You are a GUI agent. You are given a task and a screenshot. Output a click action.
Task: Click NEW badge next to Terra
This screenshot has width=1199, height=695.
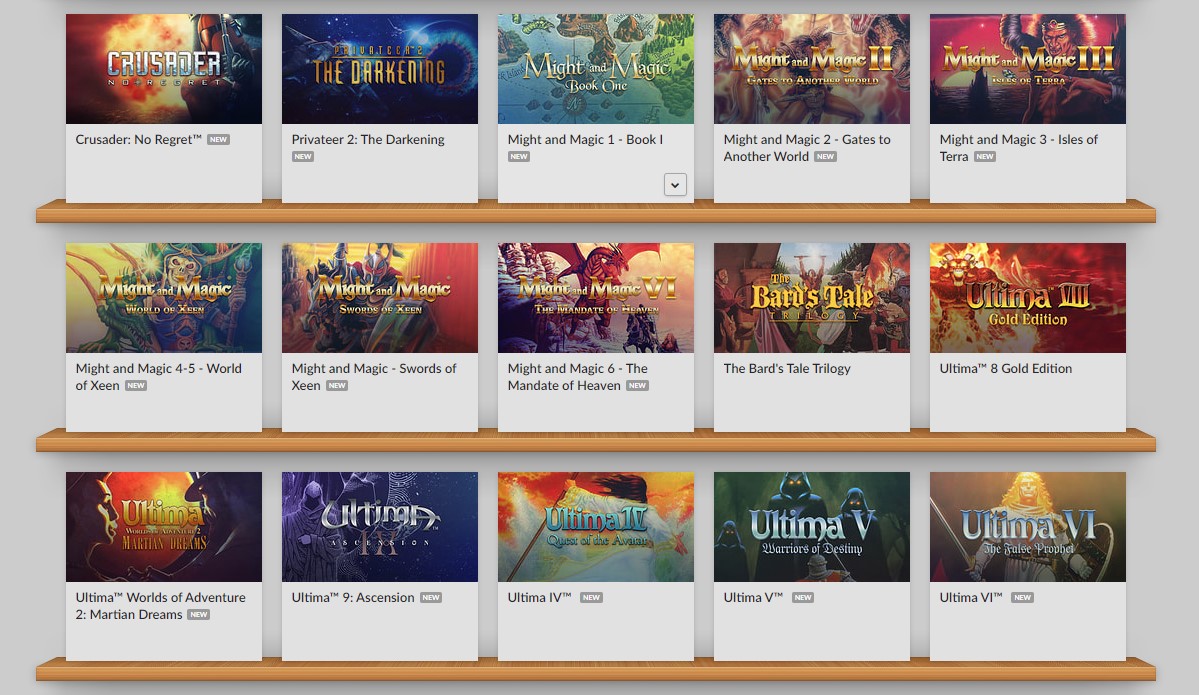(985, 156)
